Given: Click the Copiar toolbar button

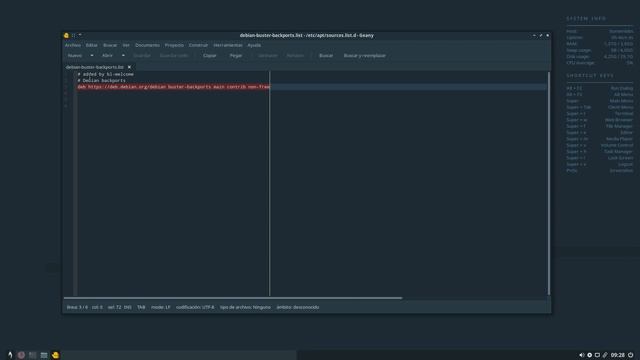Looking at the screenshot, I should click(x=210, y=56).
